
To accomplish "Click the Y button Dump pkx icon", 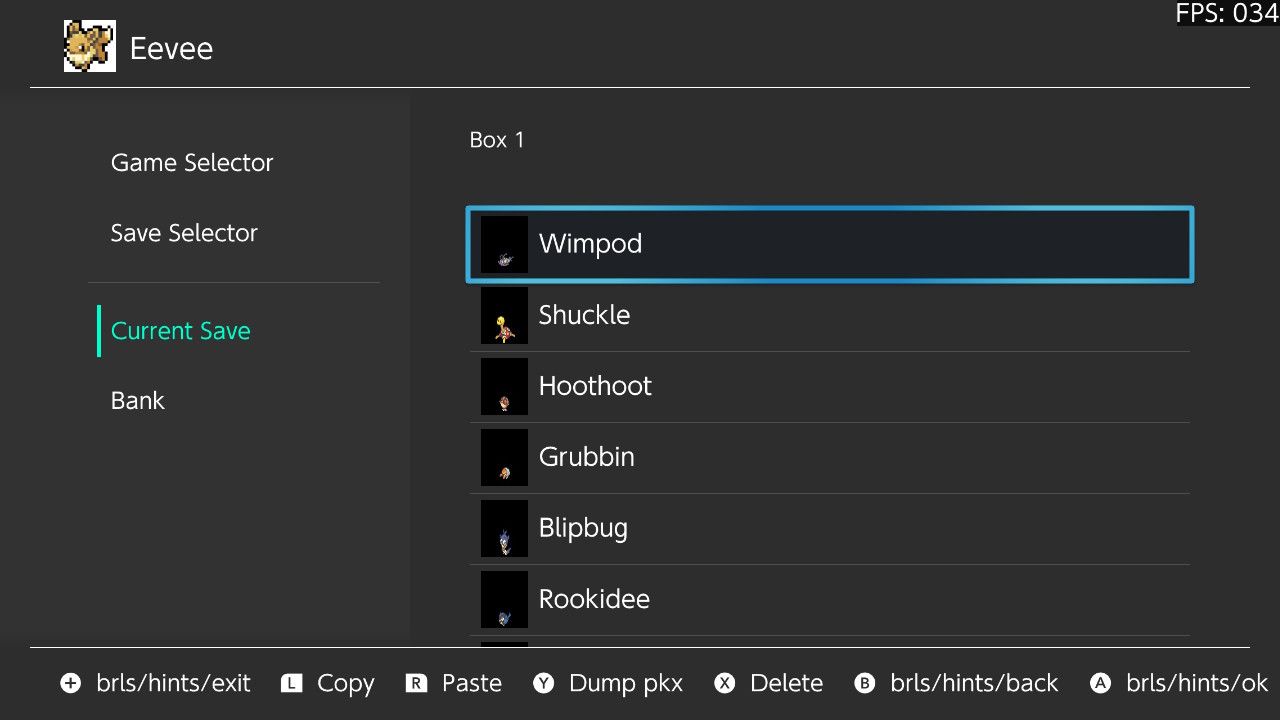I will pyautogui.click(x=543, y=683).
